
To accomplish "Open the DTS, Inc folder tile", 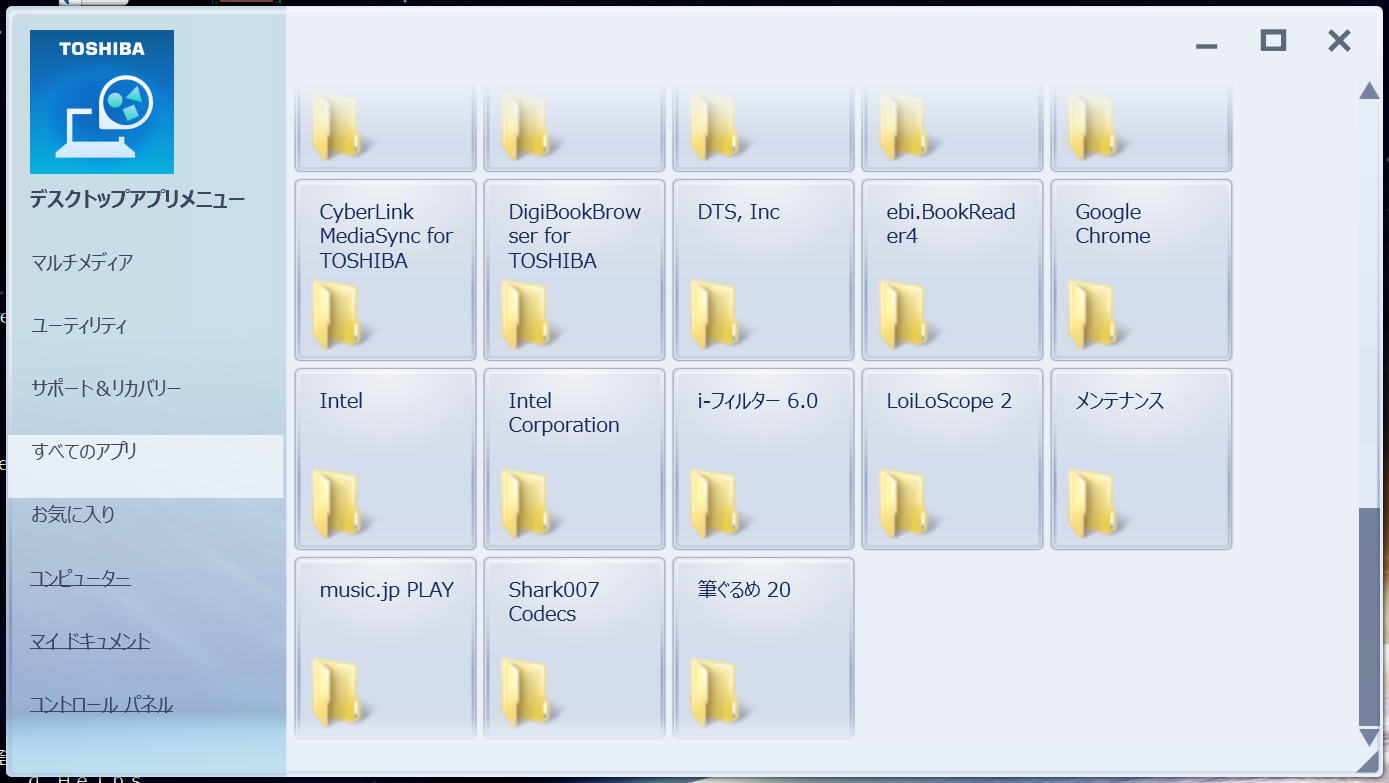I will pyautogui.click(x=763, y=270).
